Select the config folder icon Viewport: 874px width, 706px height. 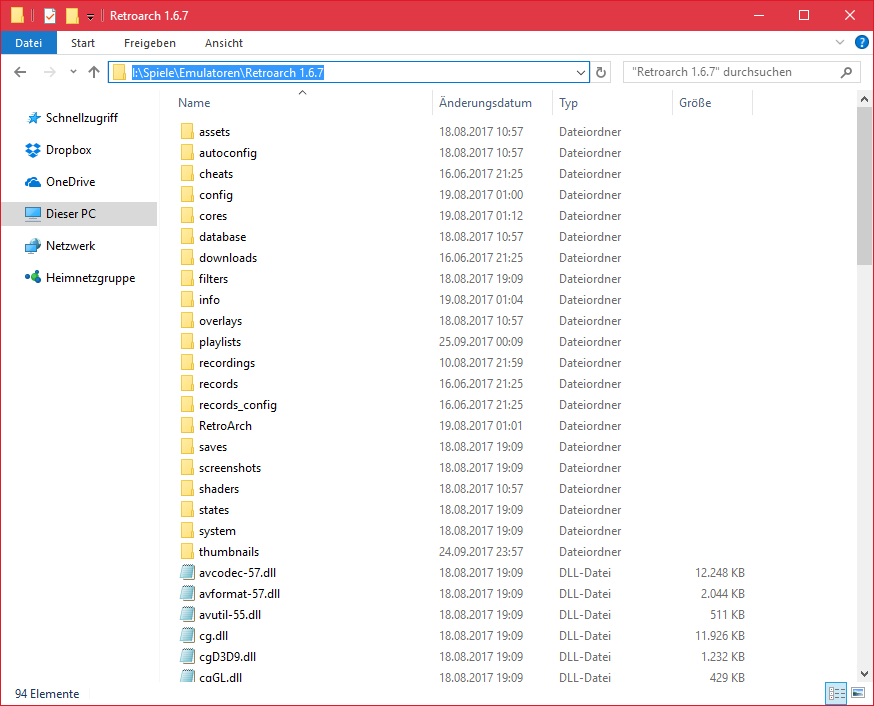point(187,194)
